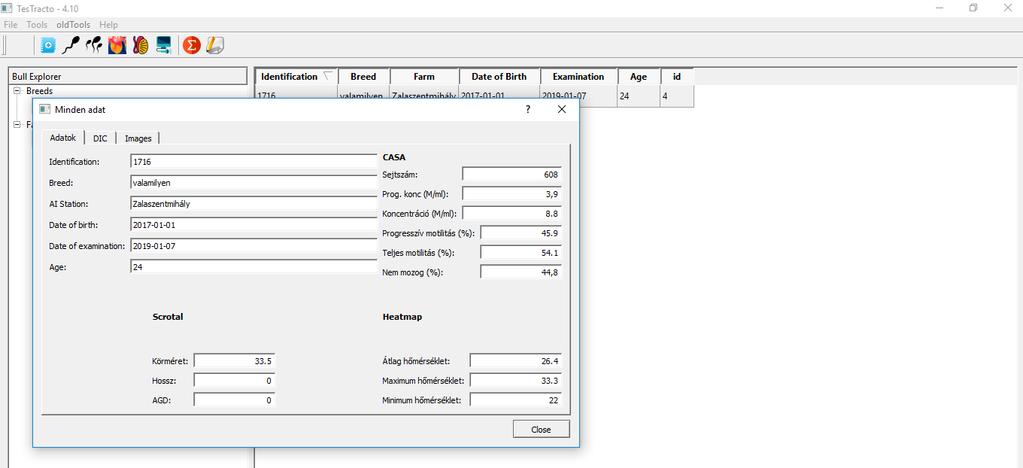Open the Help menu
The image size is (1023, 468).
coord(108,25)
